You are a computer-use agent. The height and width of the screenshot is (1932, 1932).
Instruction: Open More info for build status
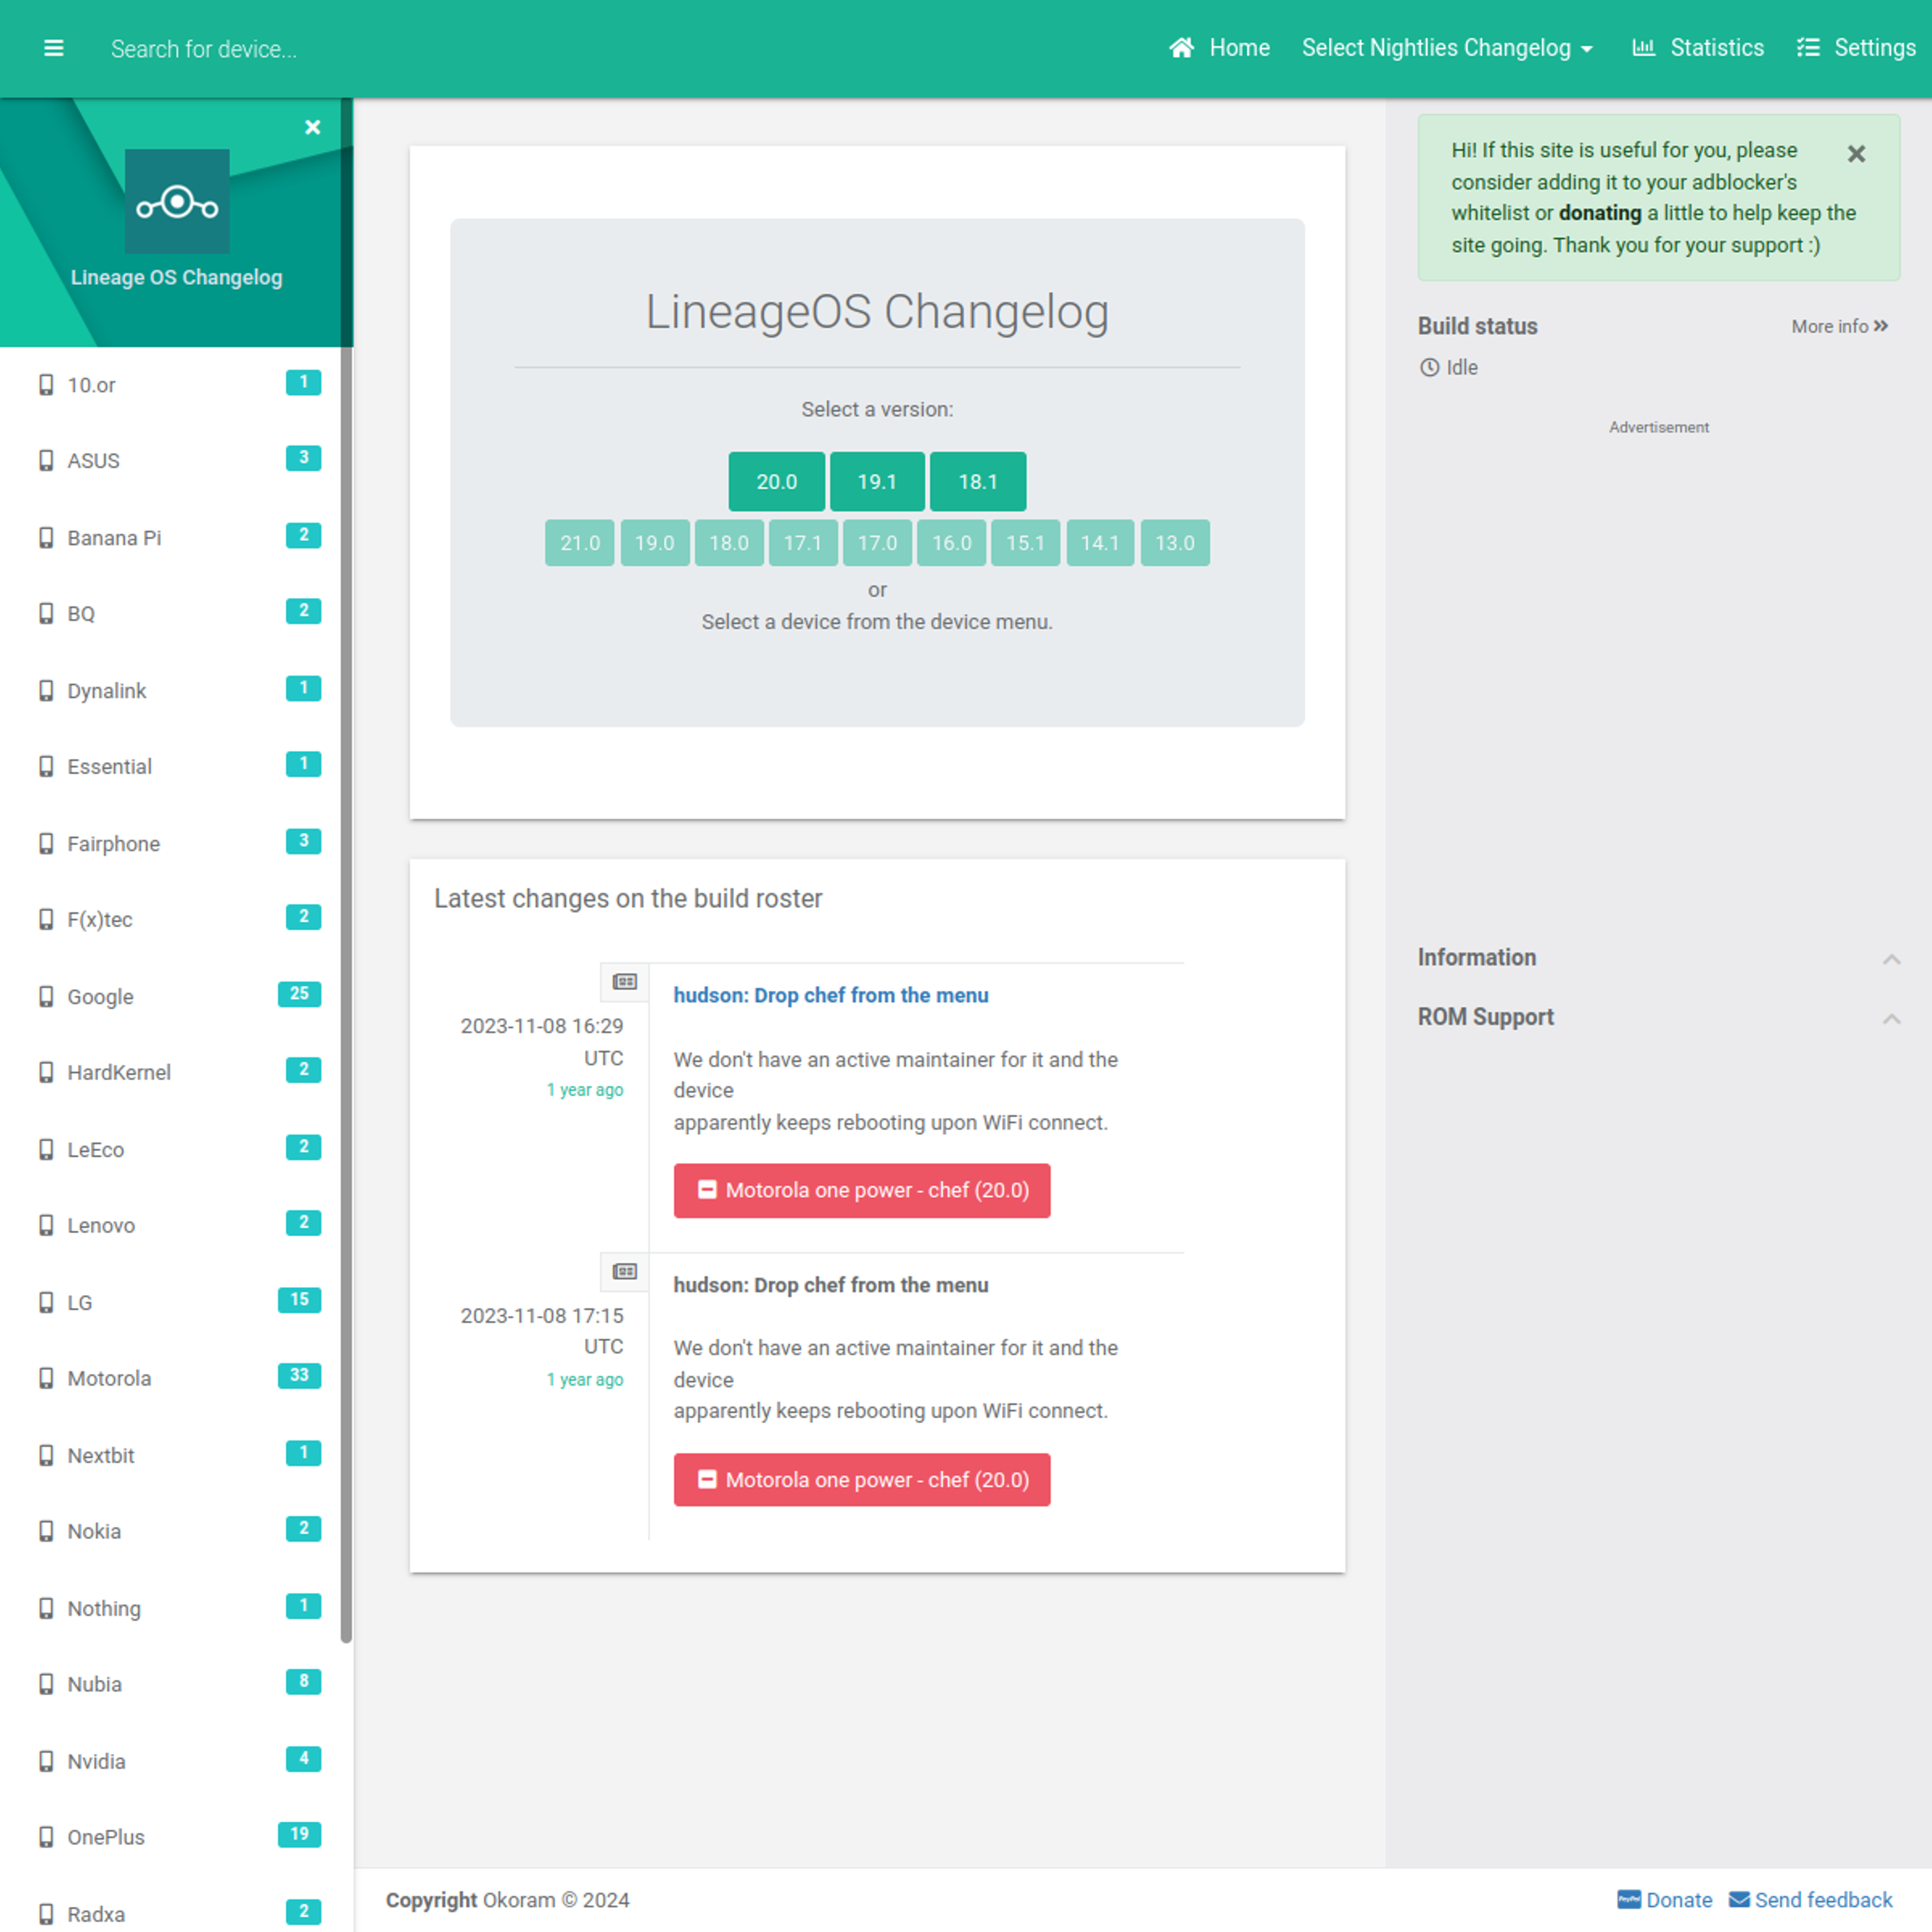click(x=1839, y=326)
